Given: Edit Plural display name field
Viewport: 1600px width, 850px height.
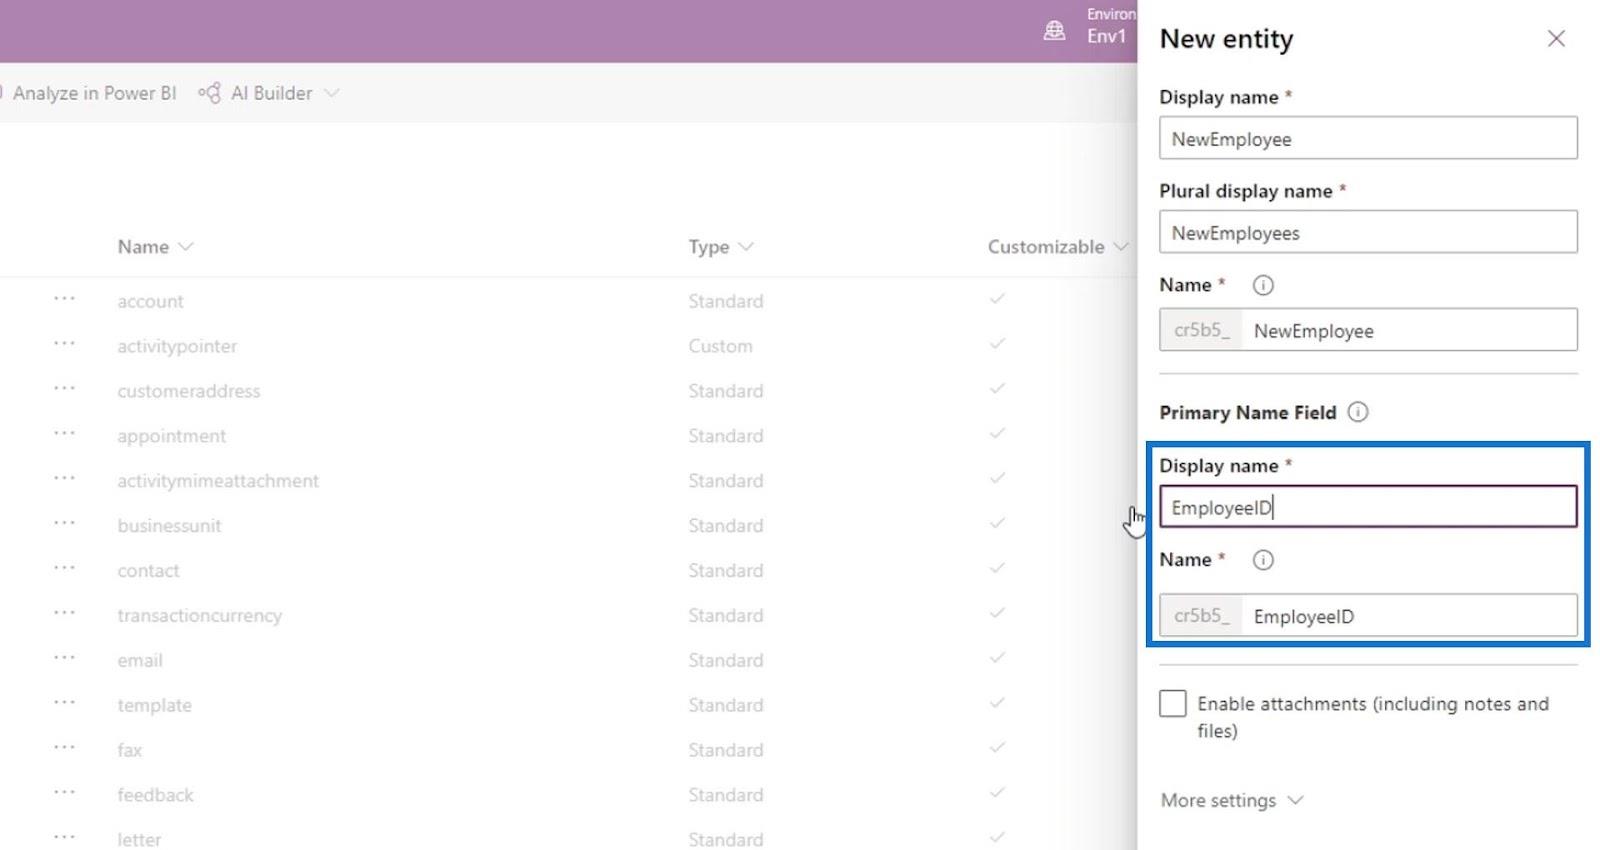Looking at the screenshot, I should [1368, 233].
